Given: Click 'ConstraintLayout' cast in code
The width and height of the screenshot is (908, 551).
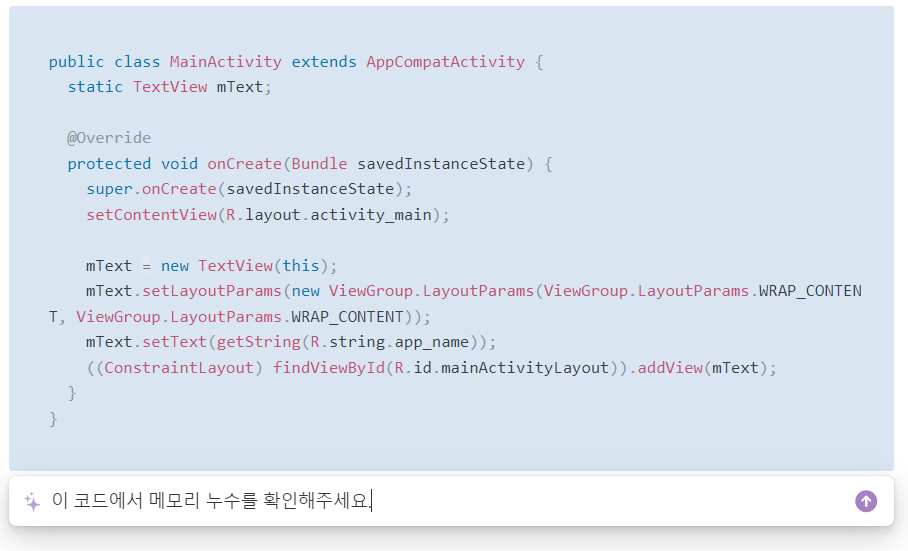Looking at the screenshot, I should pyautogui.click(x=180, y=368).
